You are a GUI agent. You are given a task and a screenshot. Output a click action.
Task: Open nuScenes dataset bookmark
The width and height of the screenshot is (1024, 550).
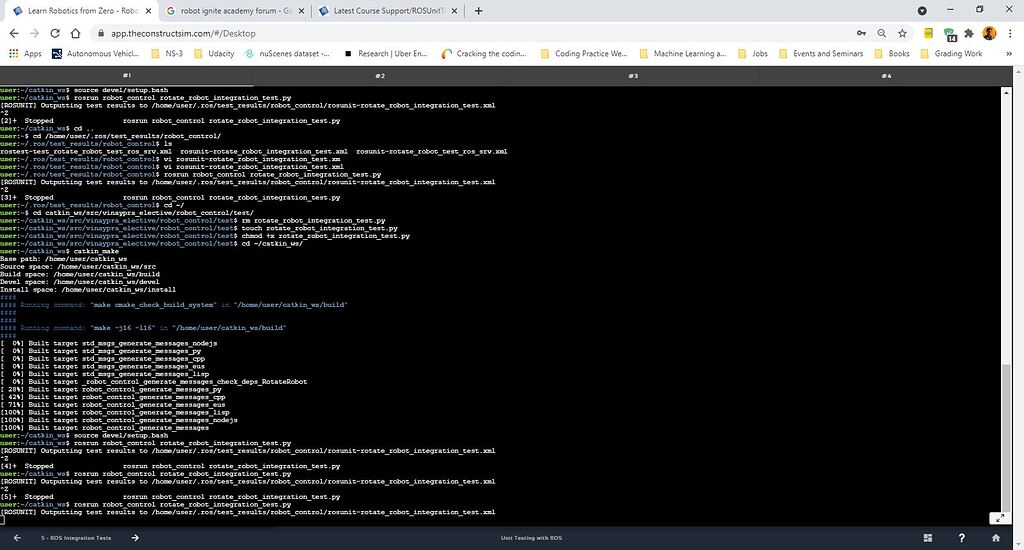[x=287, y=54]
